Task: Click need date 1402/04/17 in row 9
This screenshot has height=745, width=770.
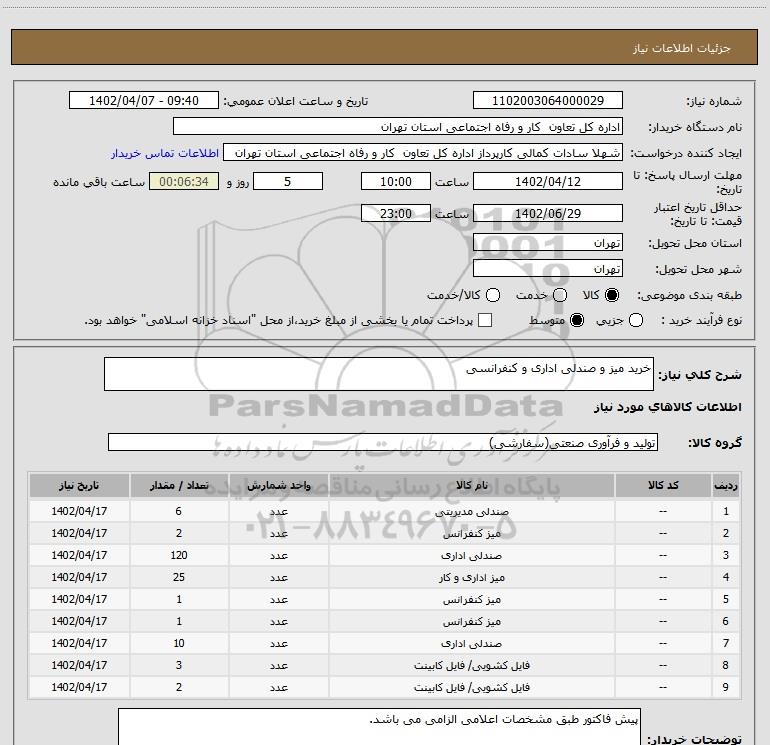Action: coord(79,687)
